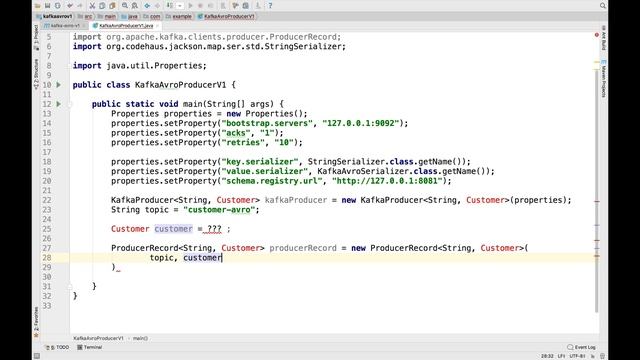Screen dimensions: 640x360
Task: Click the main() bottom breadcrumb
Action: (x=140, y=338)
